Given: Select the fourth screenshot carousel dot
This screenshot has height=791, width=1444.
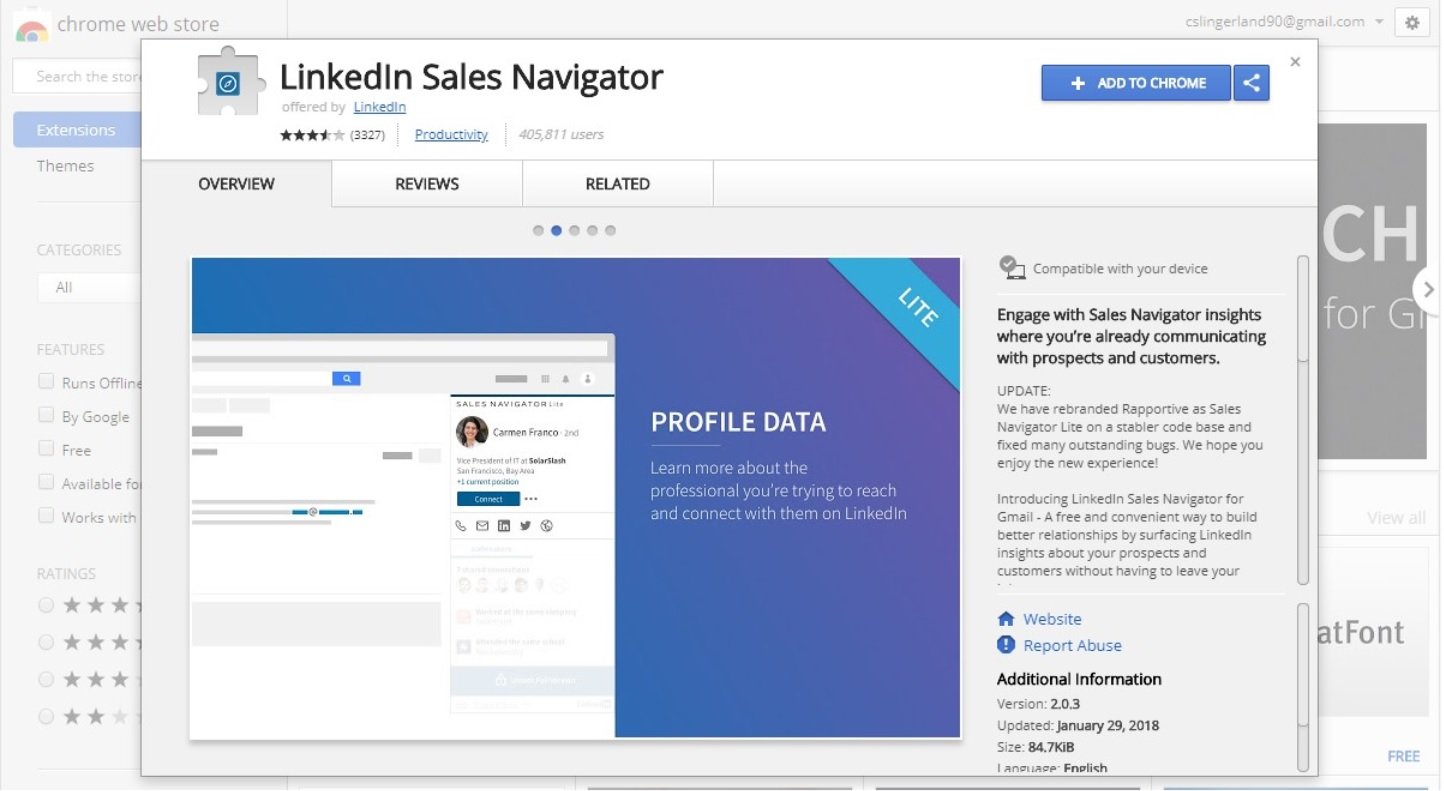Looking at the screenshot, I should (x=592, y=230).
